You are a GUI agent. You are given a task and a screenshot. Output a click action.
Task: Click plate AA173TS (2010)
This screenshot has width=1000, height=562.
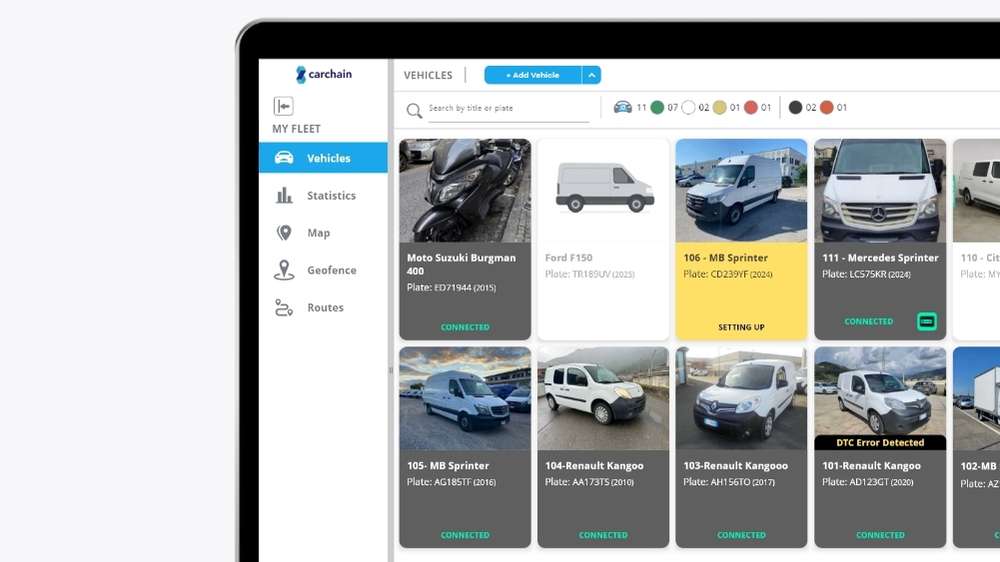589,482
